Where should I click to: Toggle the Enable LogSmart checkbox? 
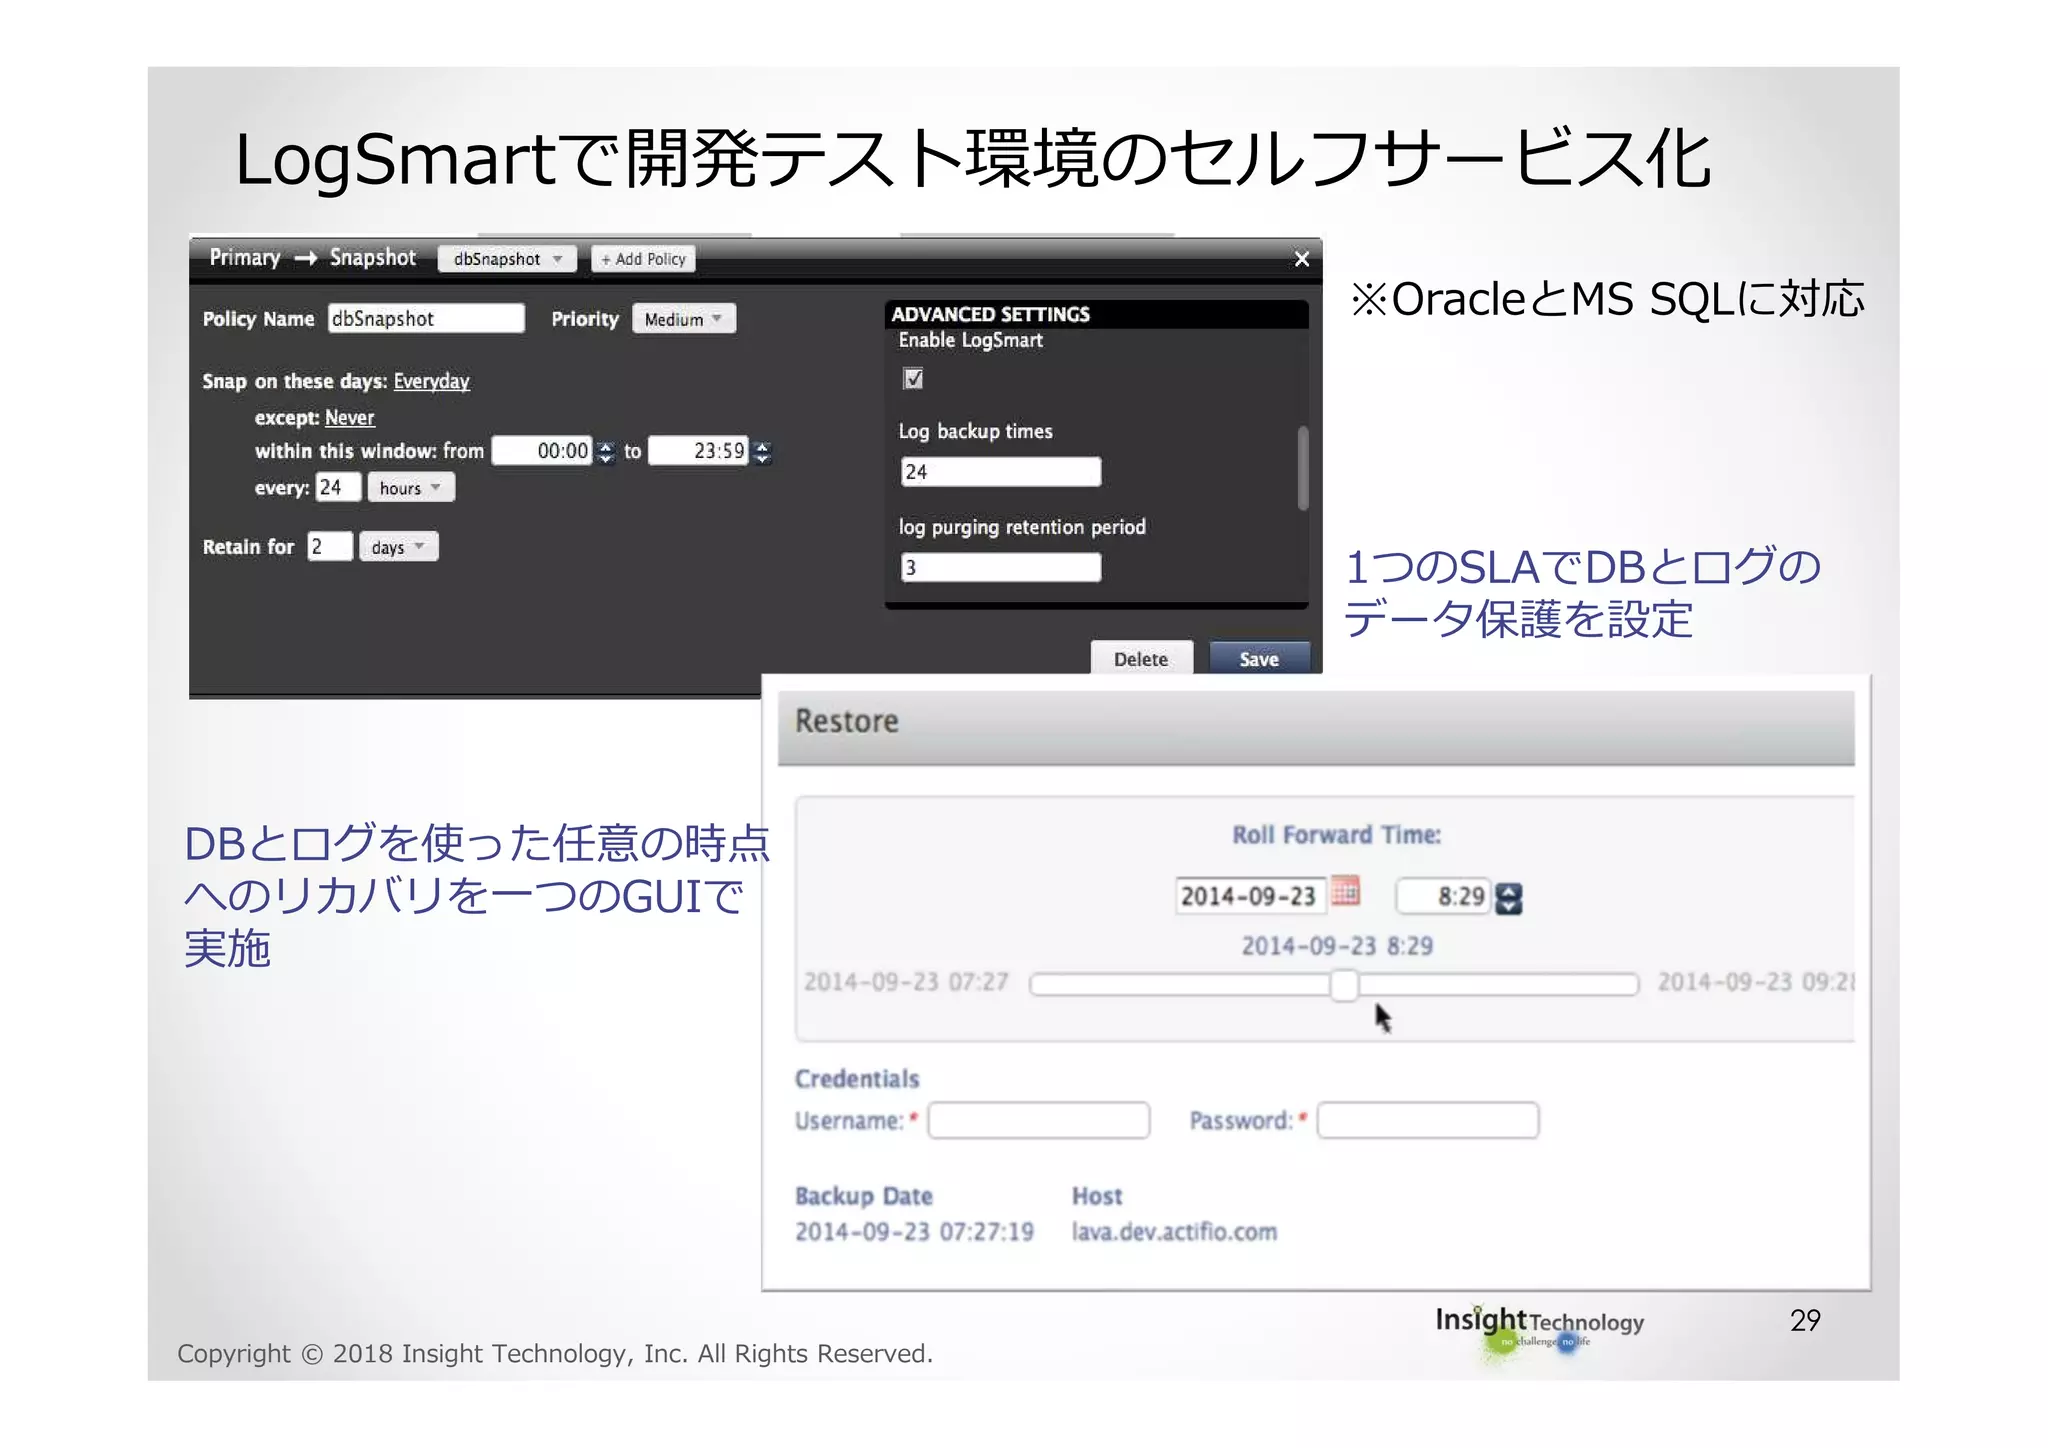point(913,379)
